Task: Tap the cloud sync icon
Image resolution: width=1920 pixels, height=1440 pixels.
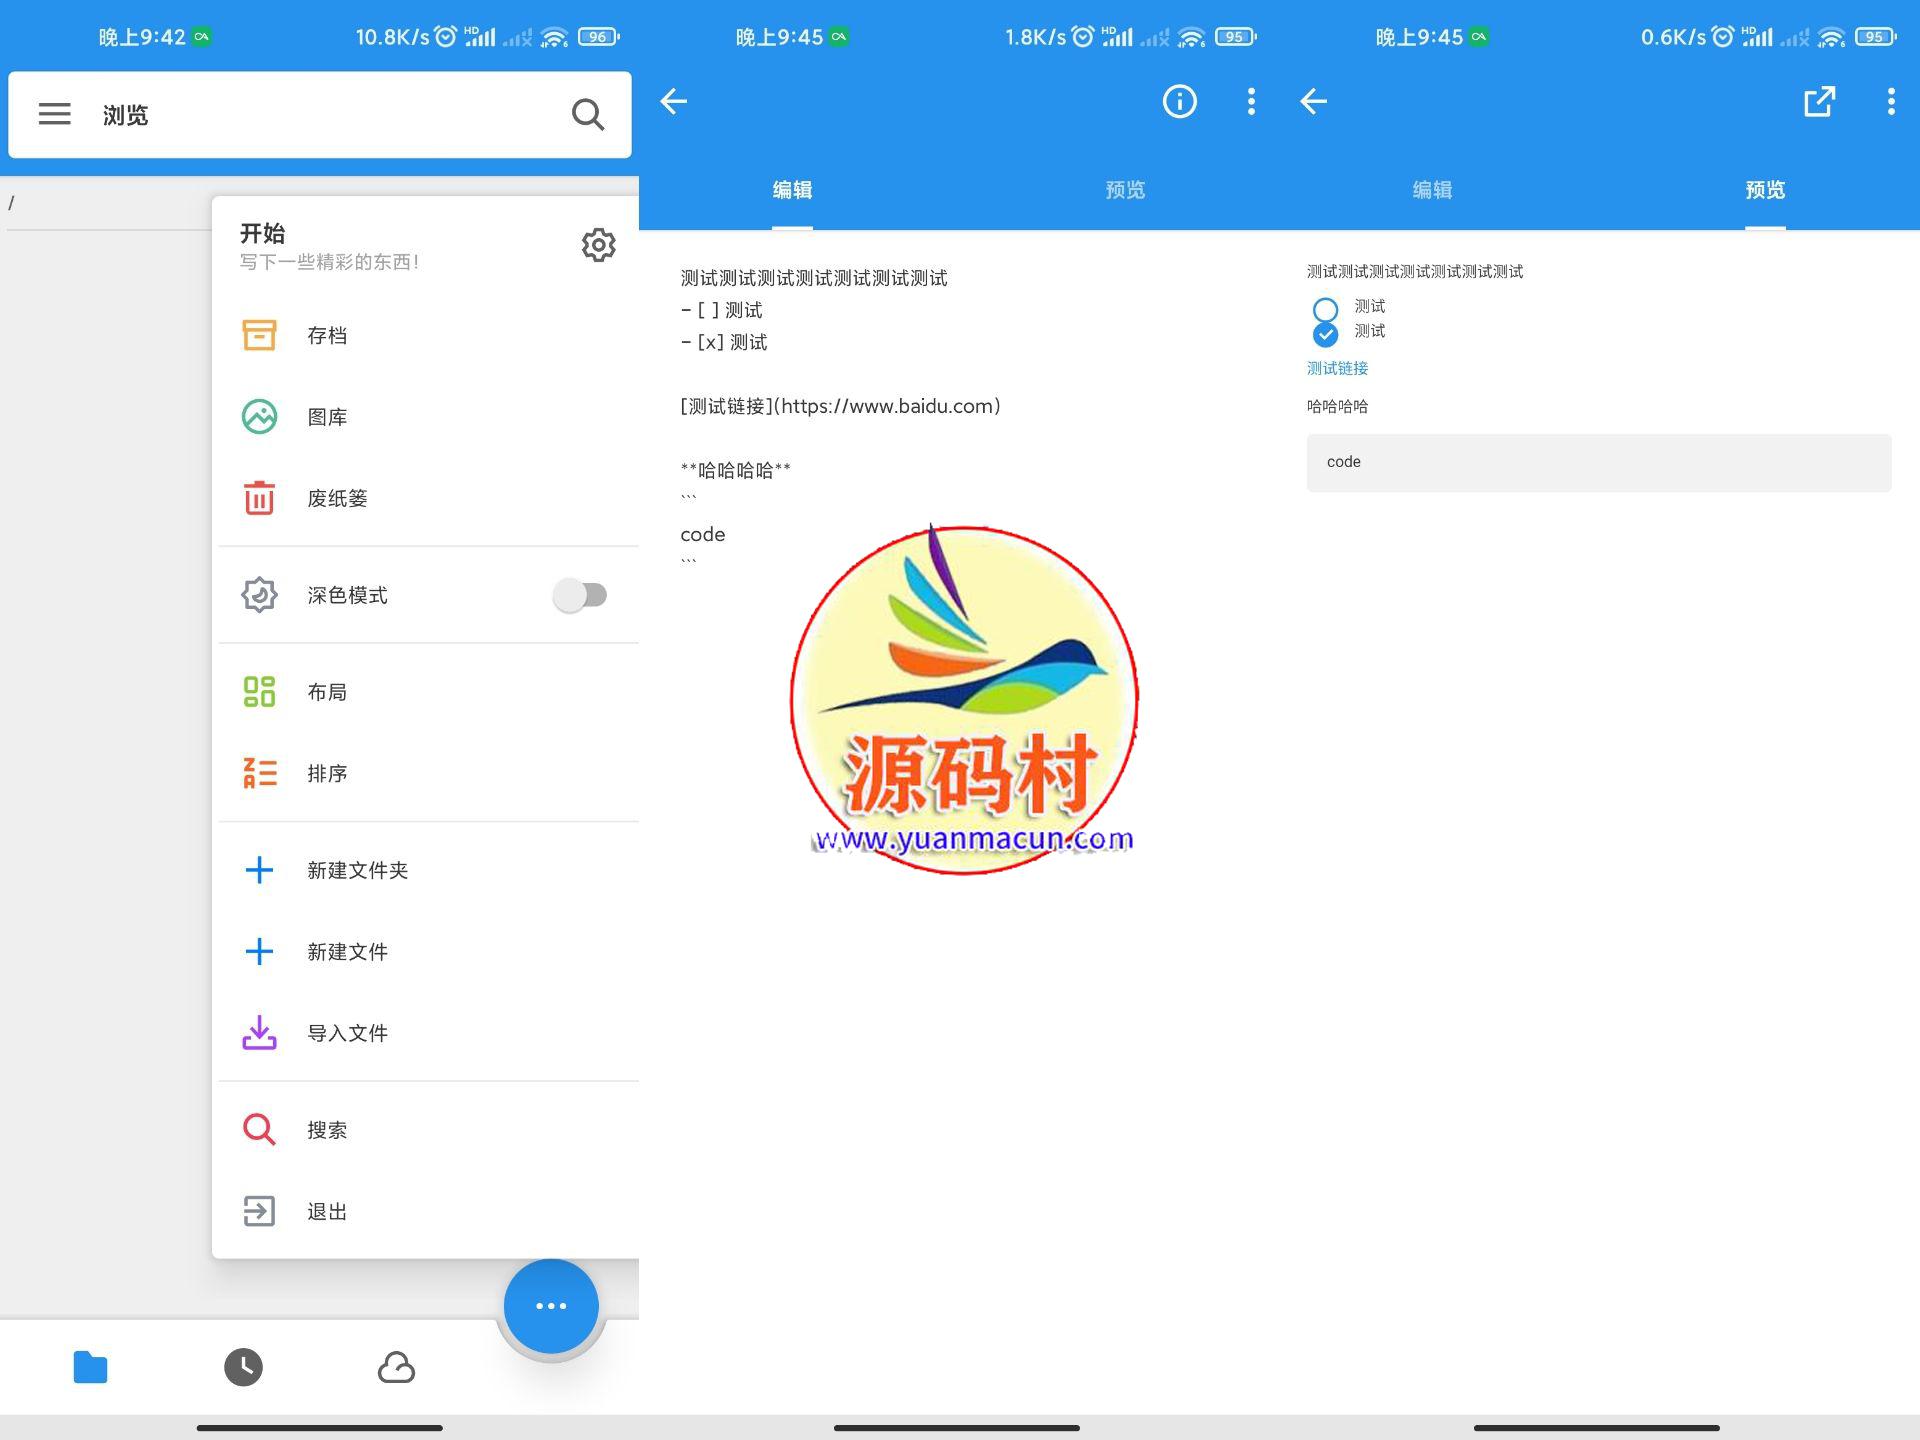Action: tap(396, 1367)
